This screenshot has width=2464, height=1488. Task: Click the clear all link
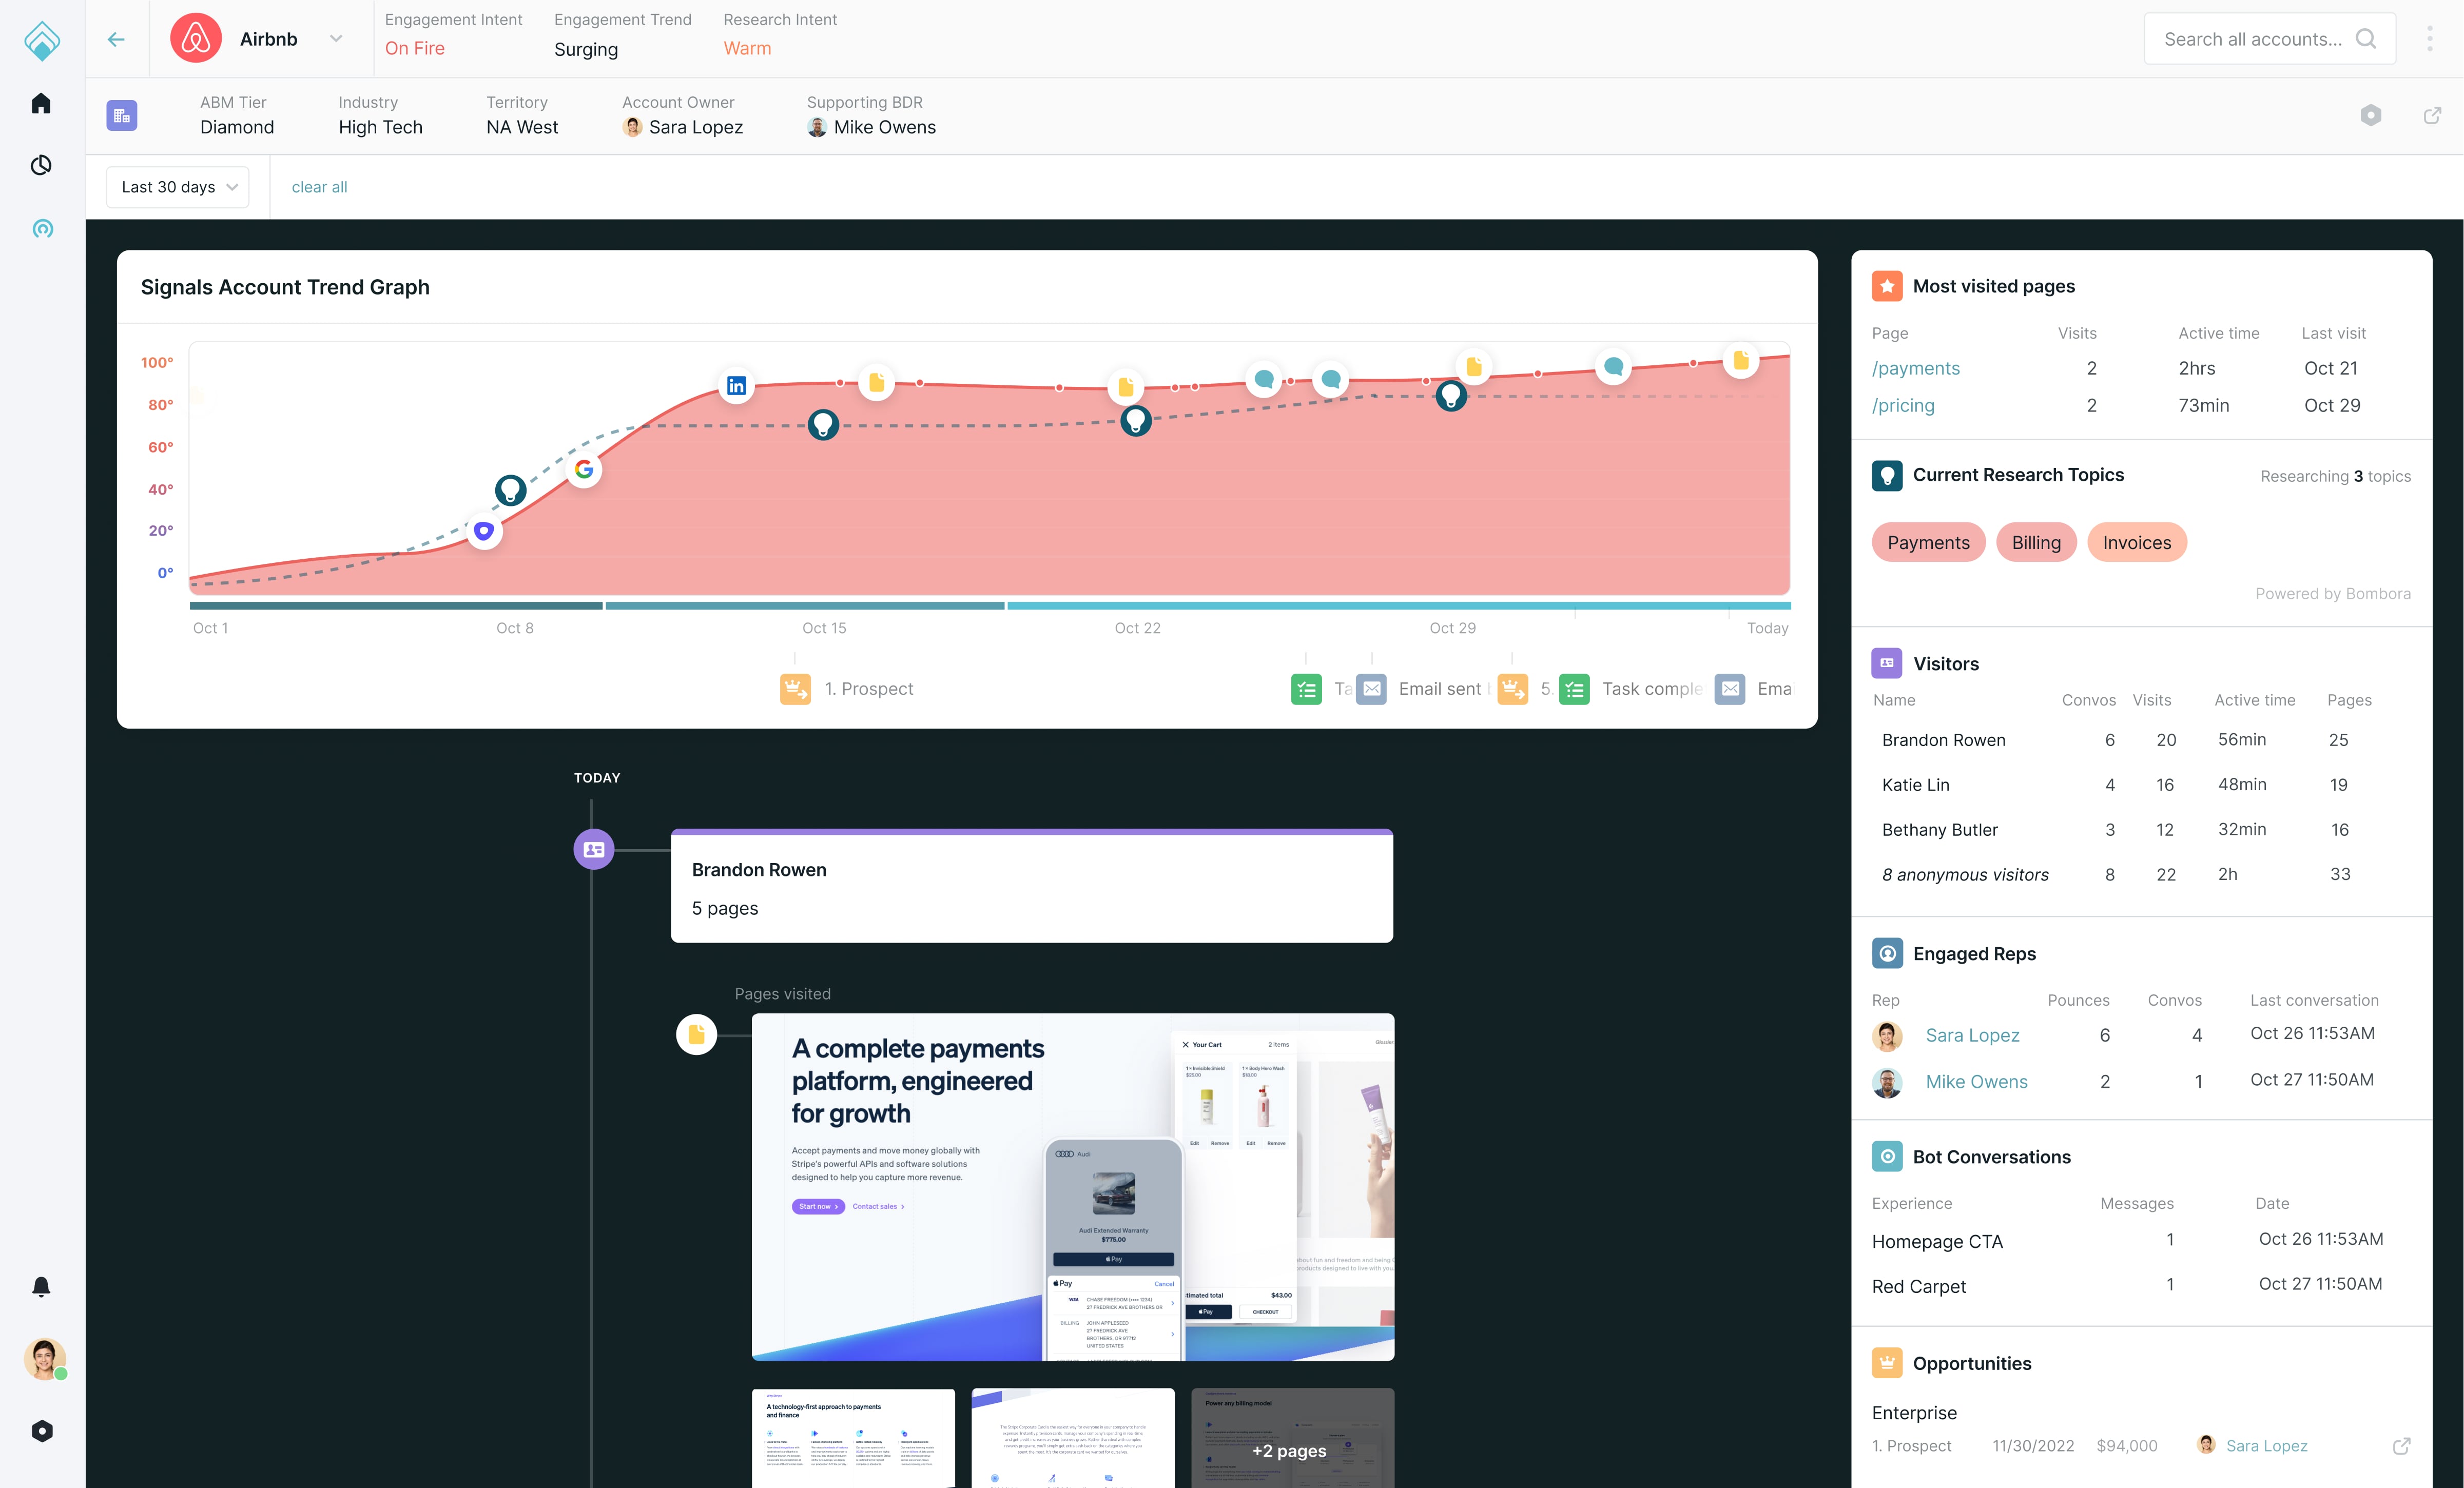pyautogui.click(x=319, y=187)
